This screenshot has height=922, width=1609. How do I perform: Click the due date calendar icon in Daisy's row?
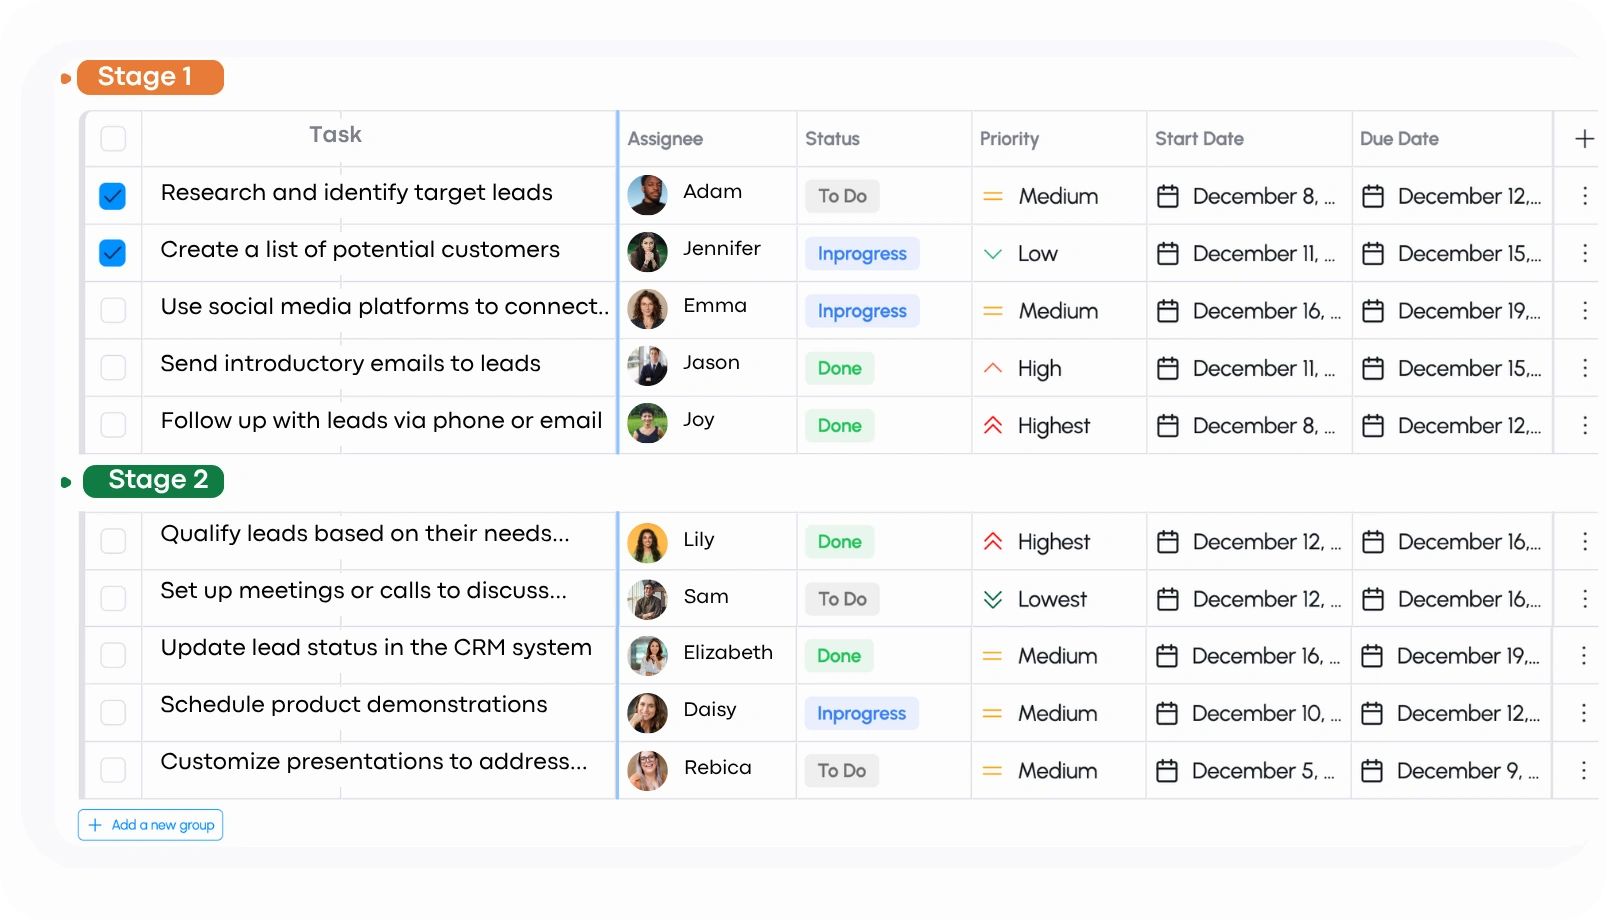[x=1372, y=713]
